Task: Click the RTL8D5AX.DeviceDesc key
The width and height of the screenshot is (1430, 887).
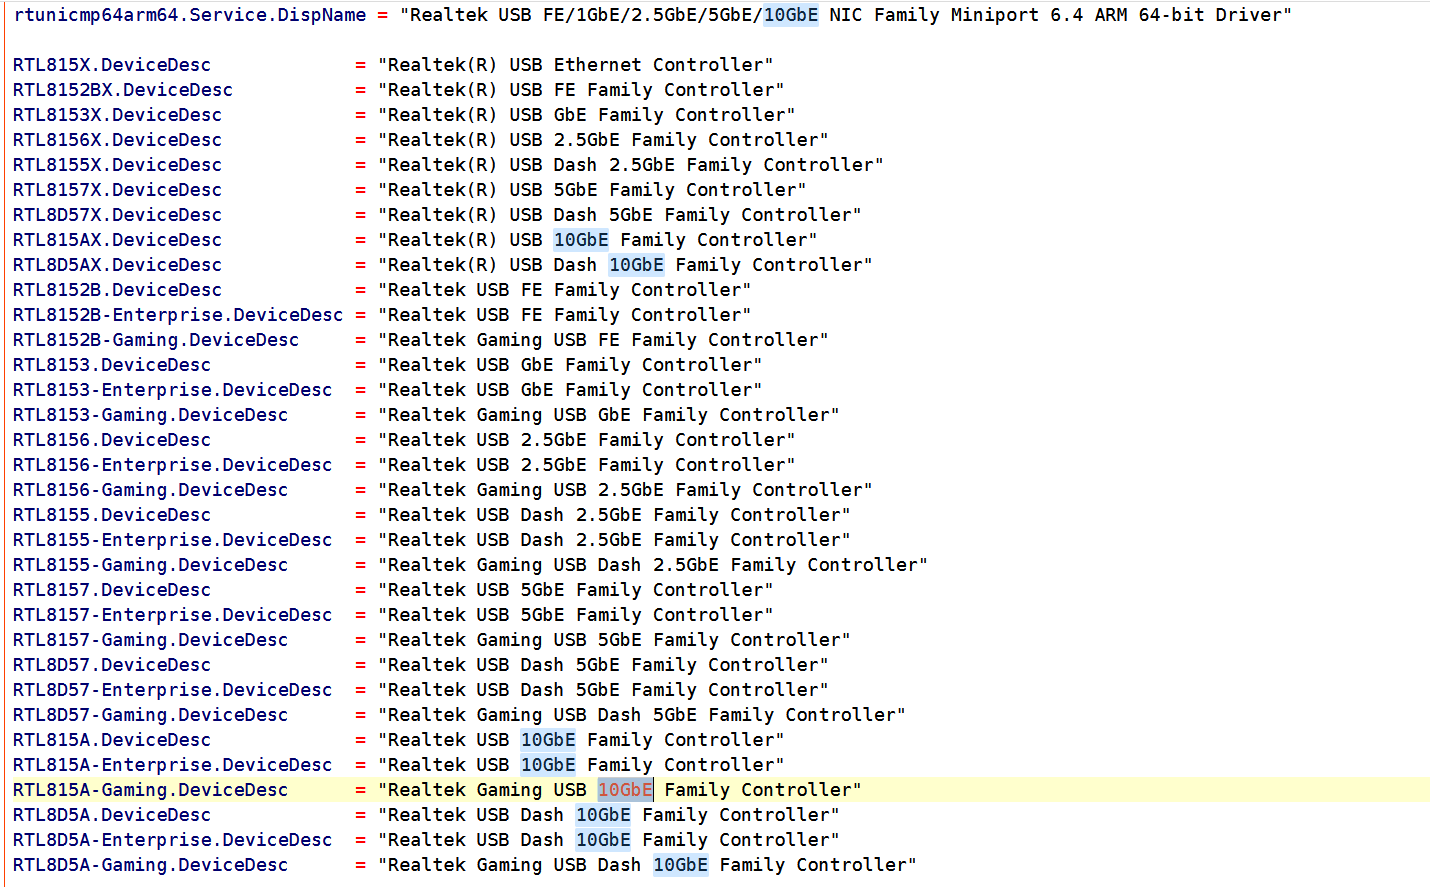Action: [117, 265]
